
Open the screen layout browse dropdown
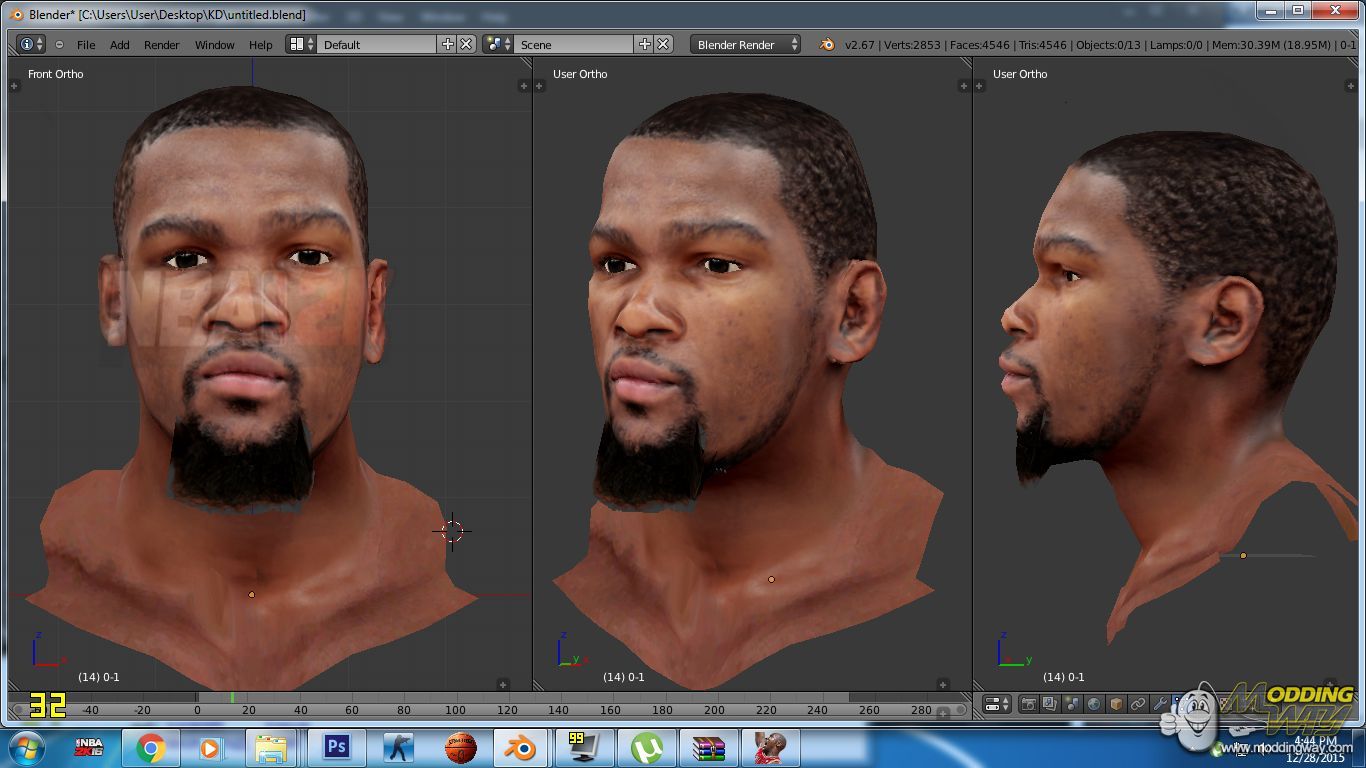tap(301, 44)
